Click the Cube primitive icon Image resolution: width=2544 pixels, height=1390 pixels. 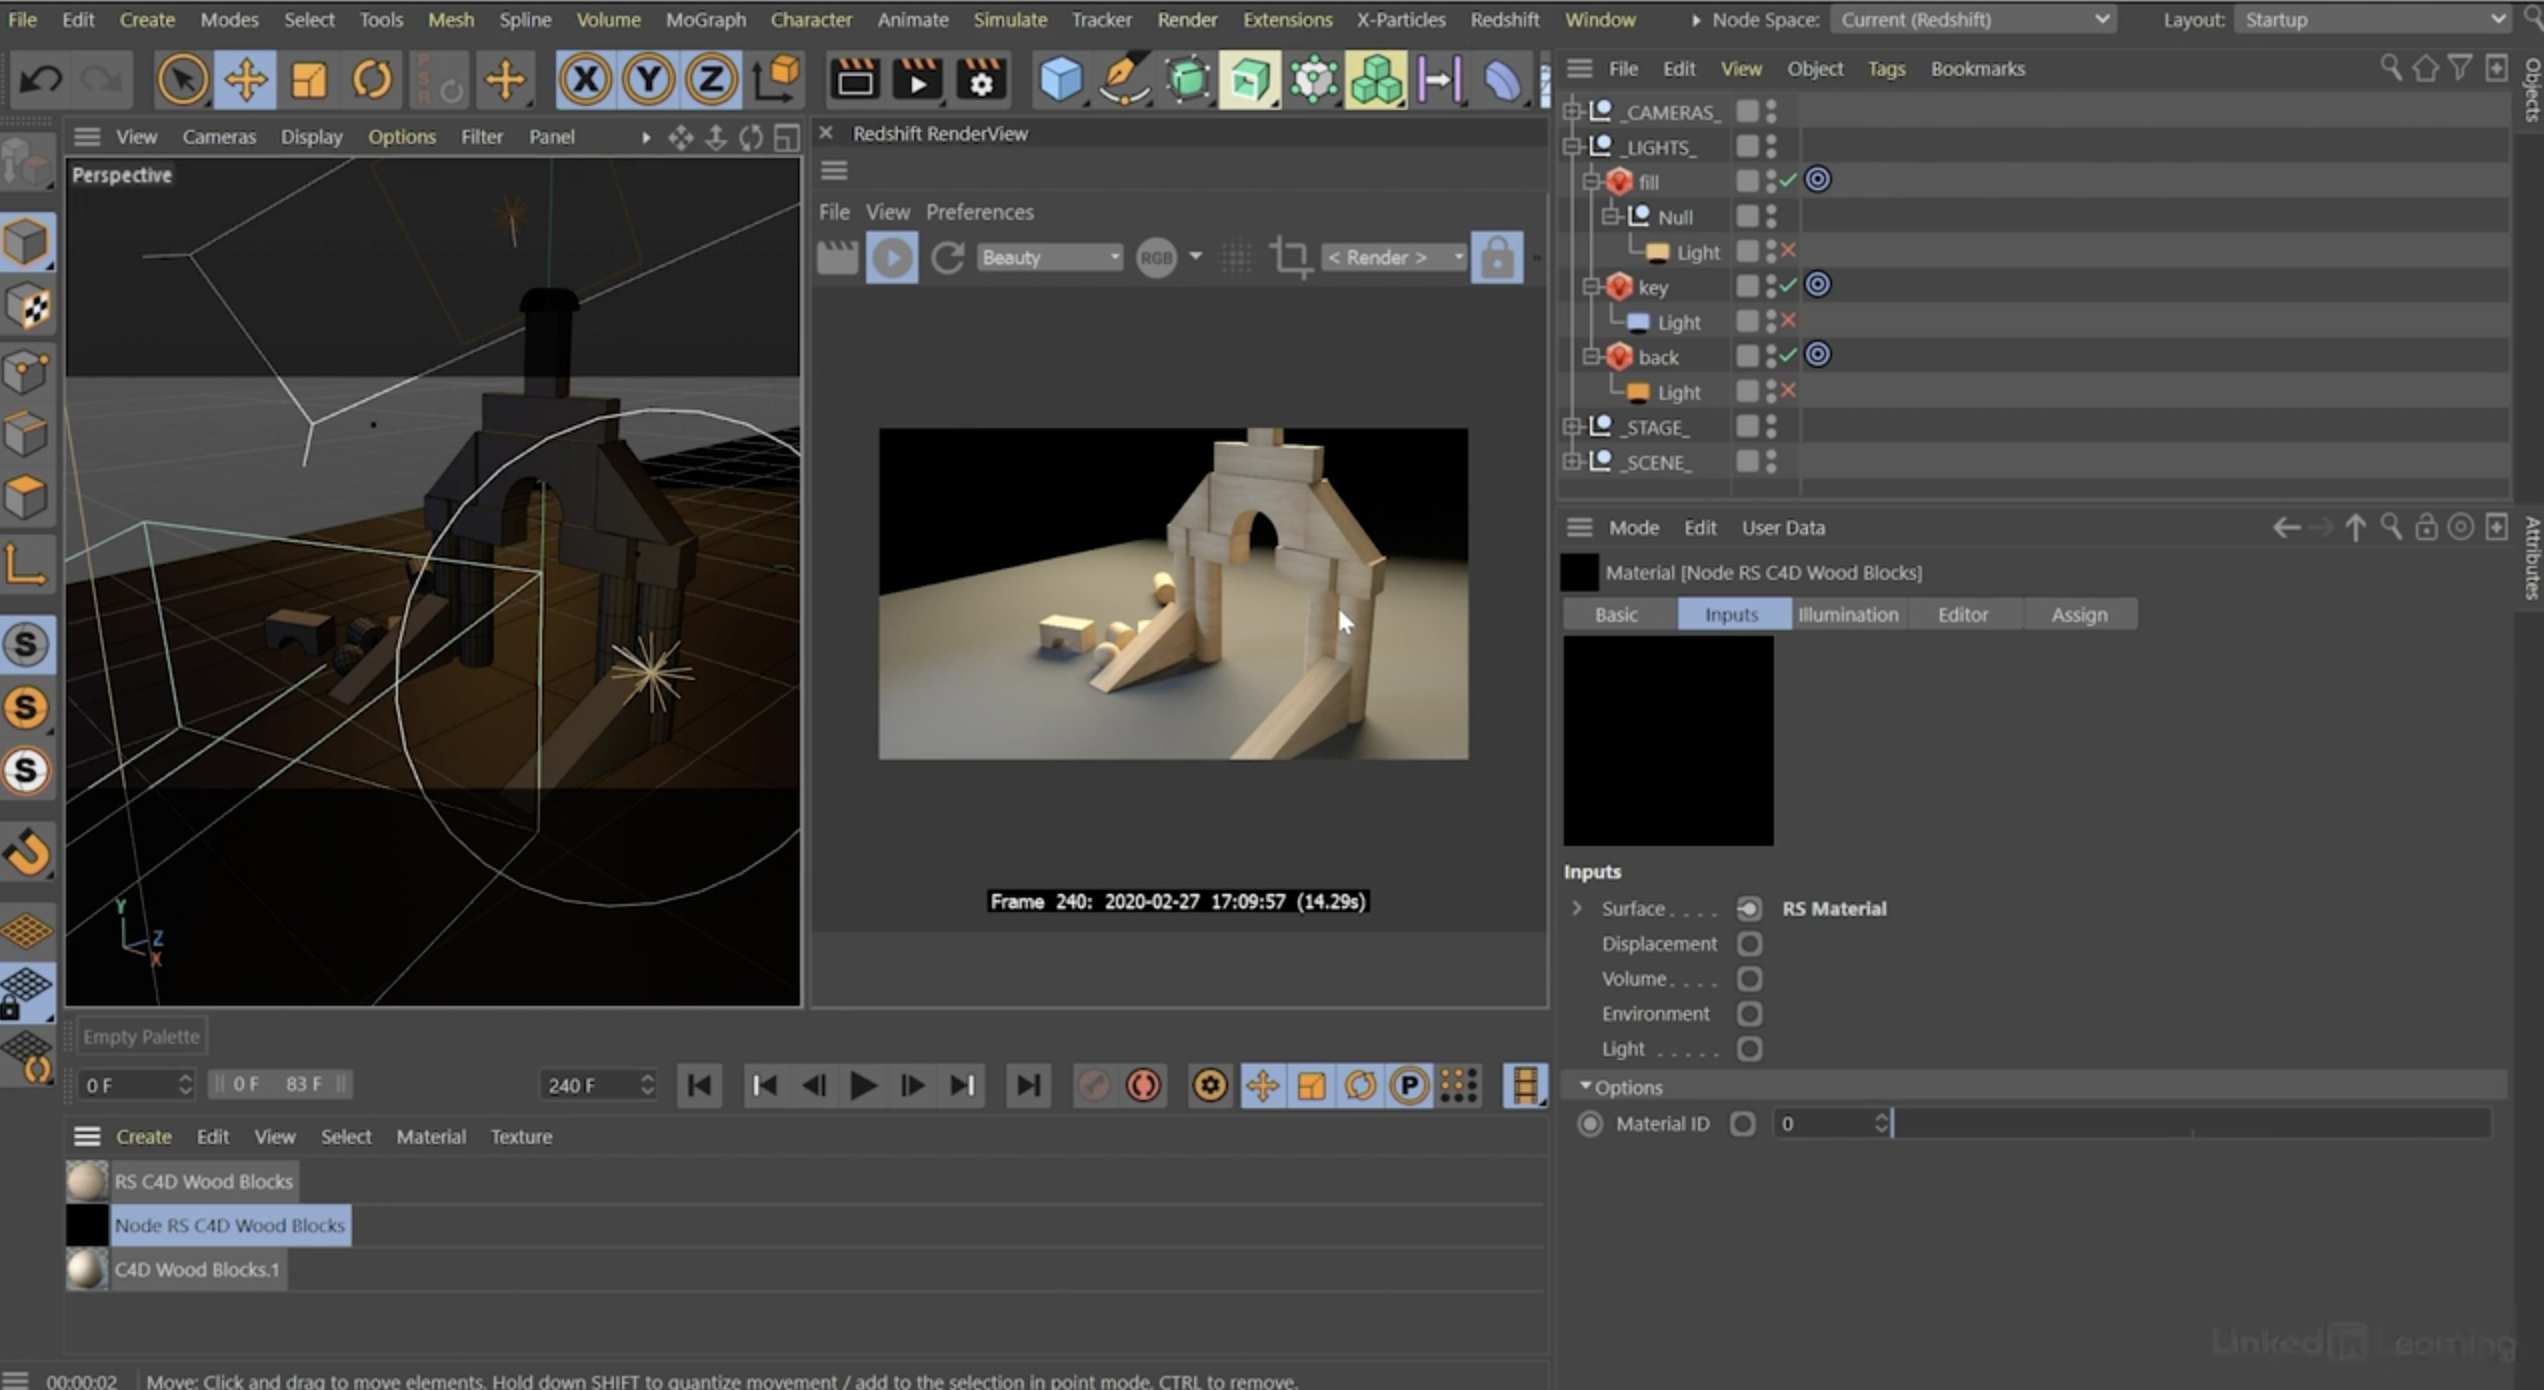1060,79
